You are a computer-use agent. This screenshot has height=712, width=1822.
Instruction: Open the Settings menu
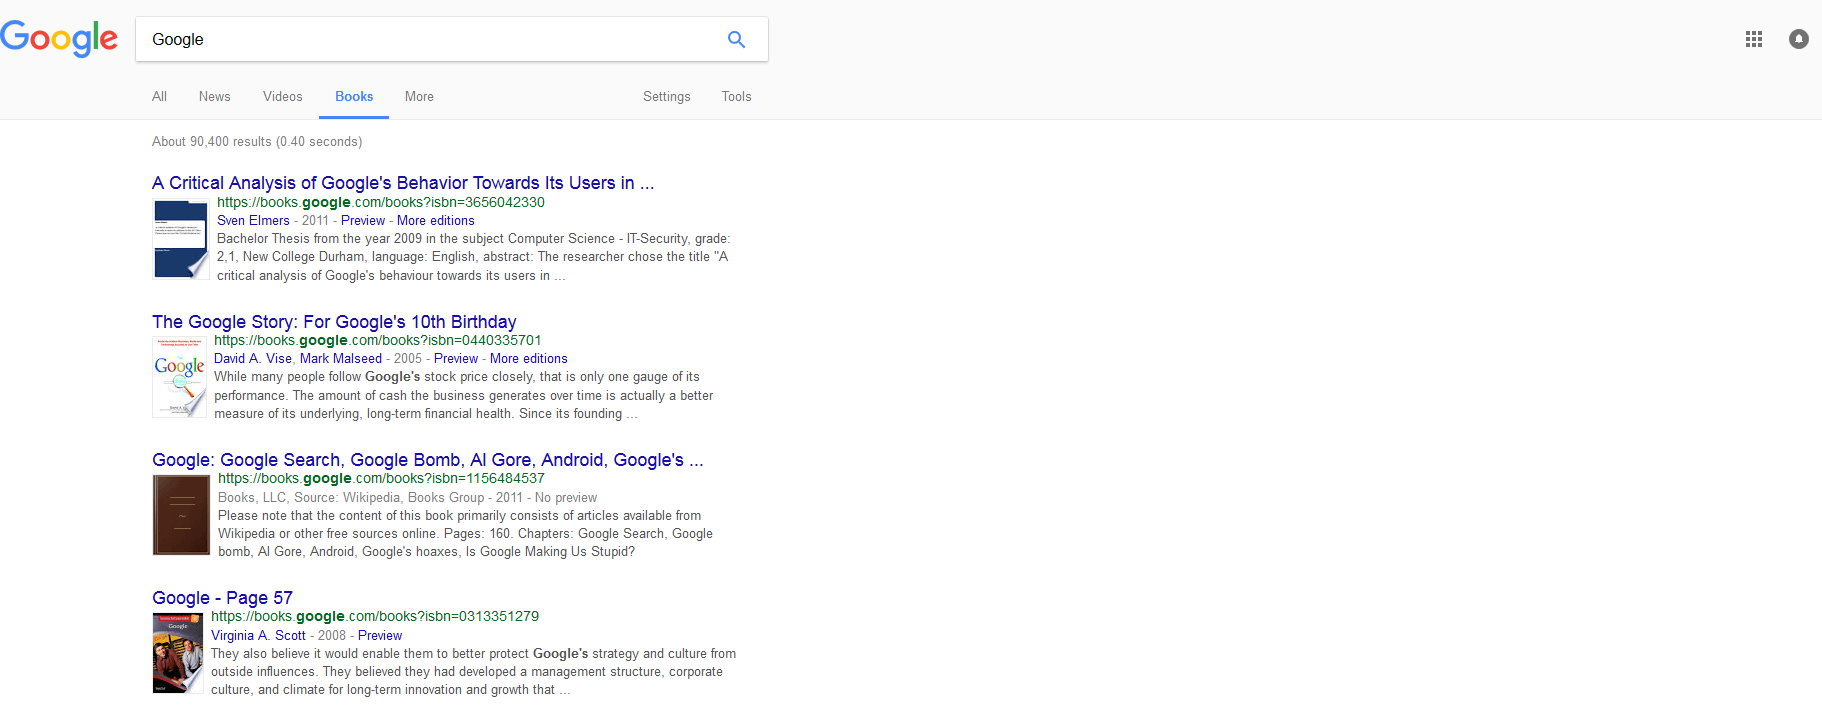point(667,97)
